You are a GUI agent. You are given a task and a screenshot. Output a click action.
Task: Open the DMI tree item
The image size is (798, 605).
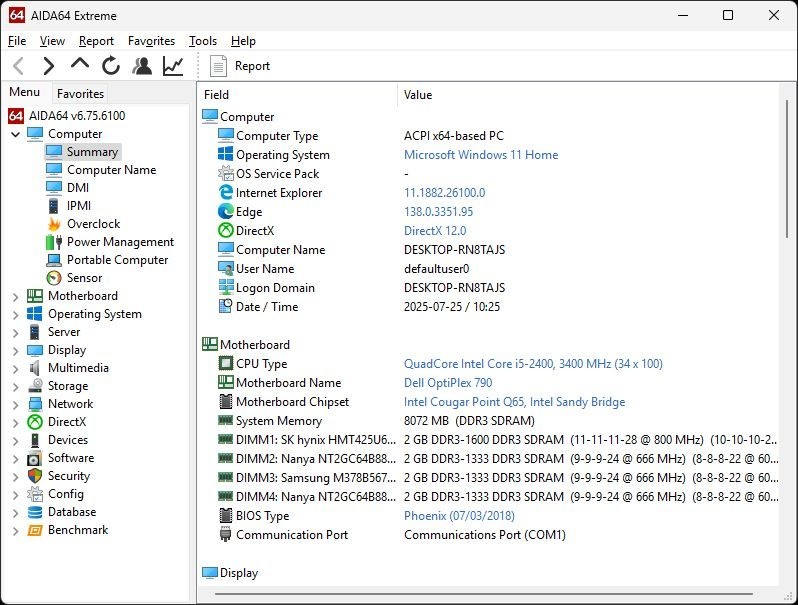(x=78, y=188)
